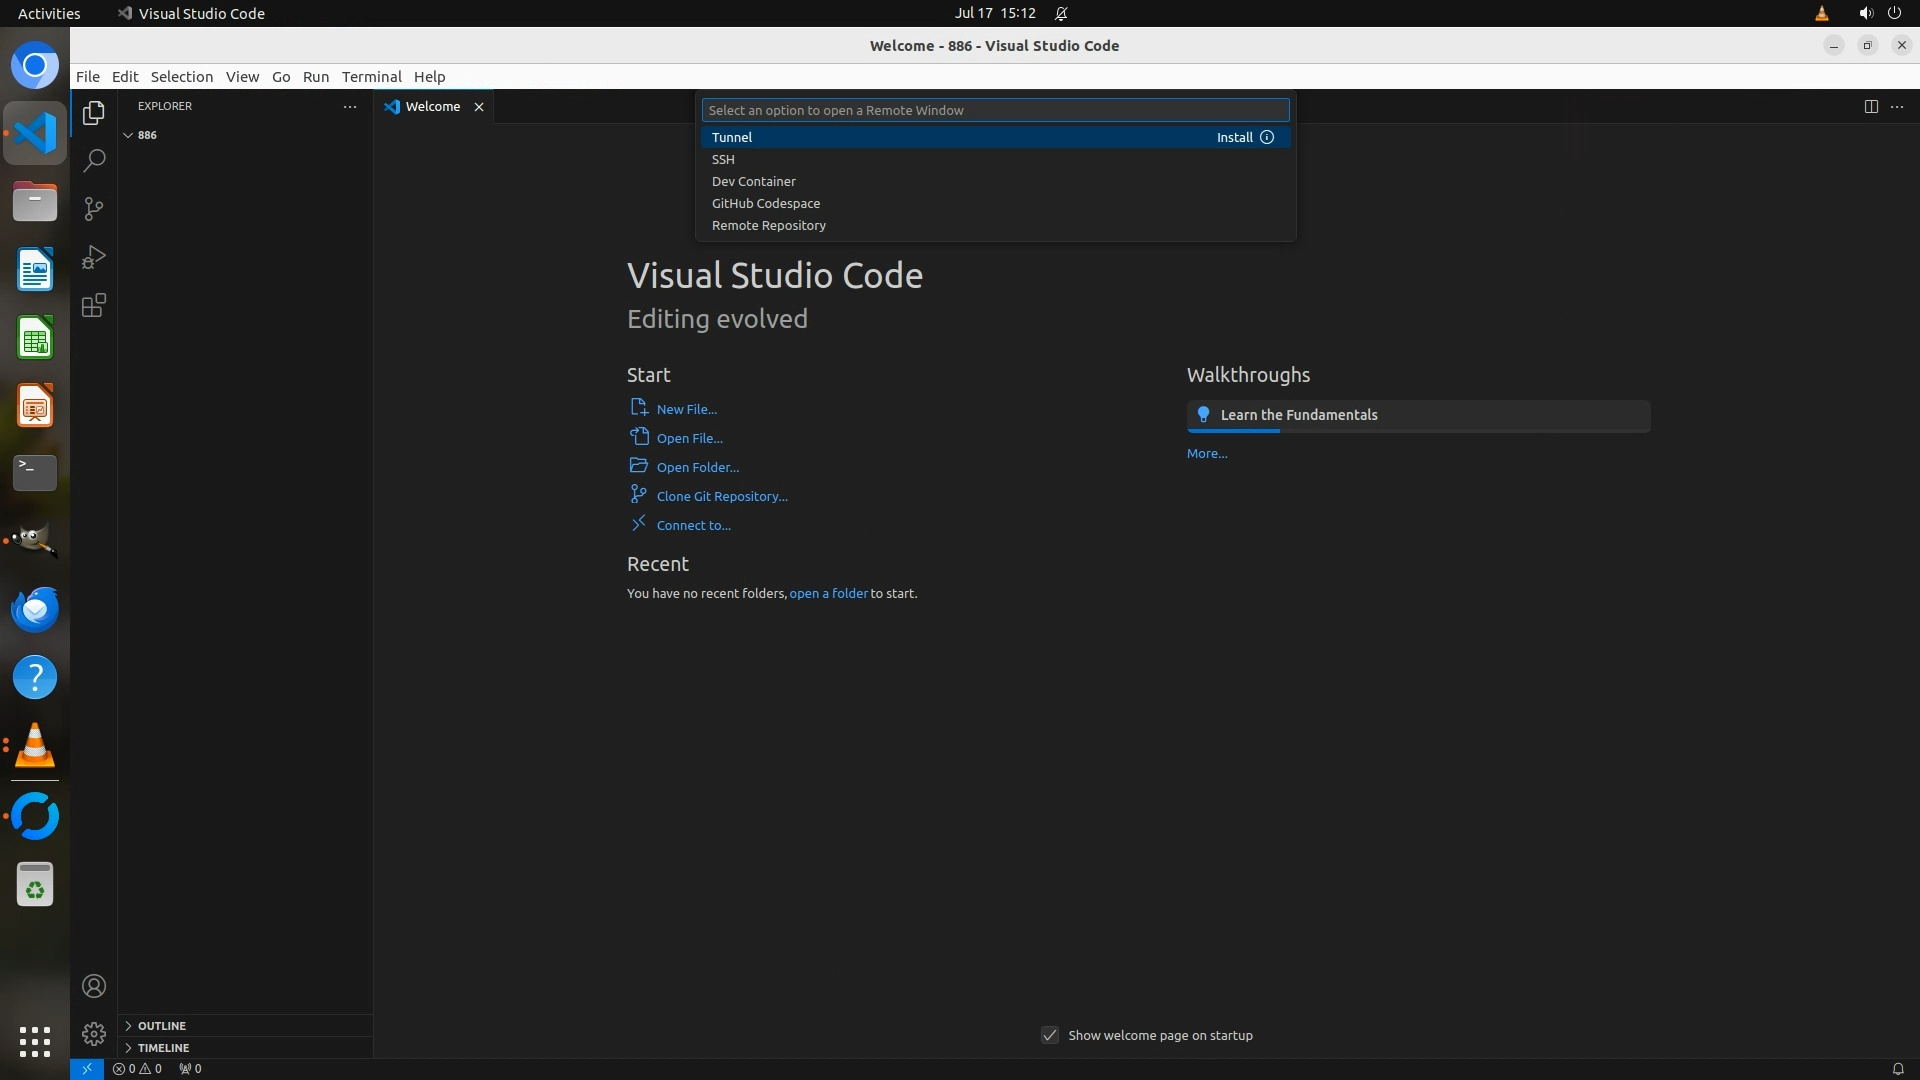Screen dimensions: 1920x1080
Task: Open the Terminal menu
Action: click(x=371, y=76)
